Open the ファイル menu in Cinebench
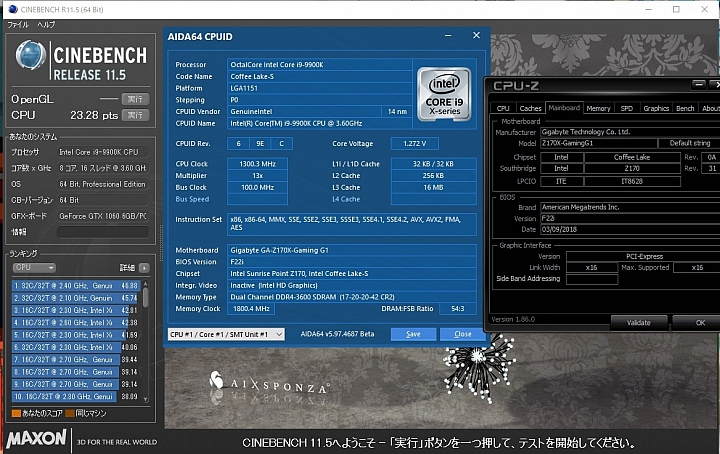Image resolution: width=720 pixels, height=454 pixels. [17, 25]
